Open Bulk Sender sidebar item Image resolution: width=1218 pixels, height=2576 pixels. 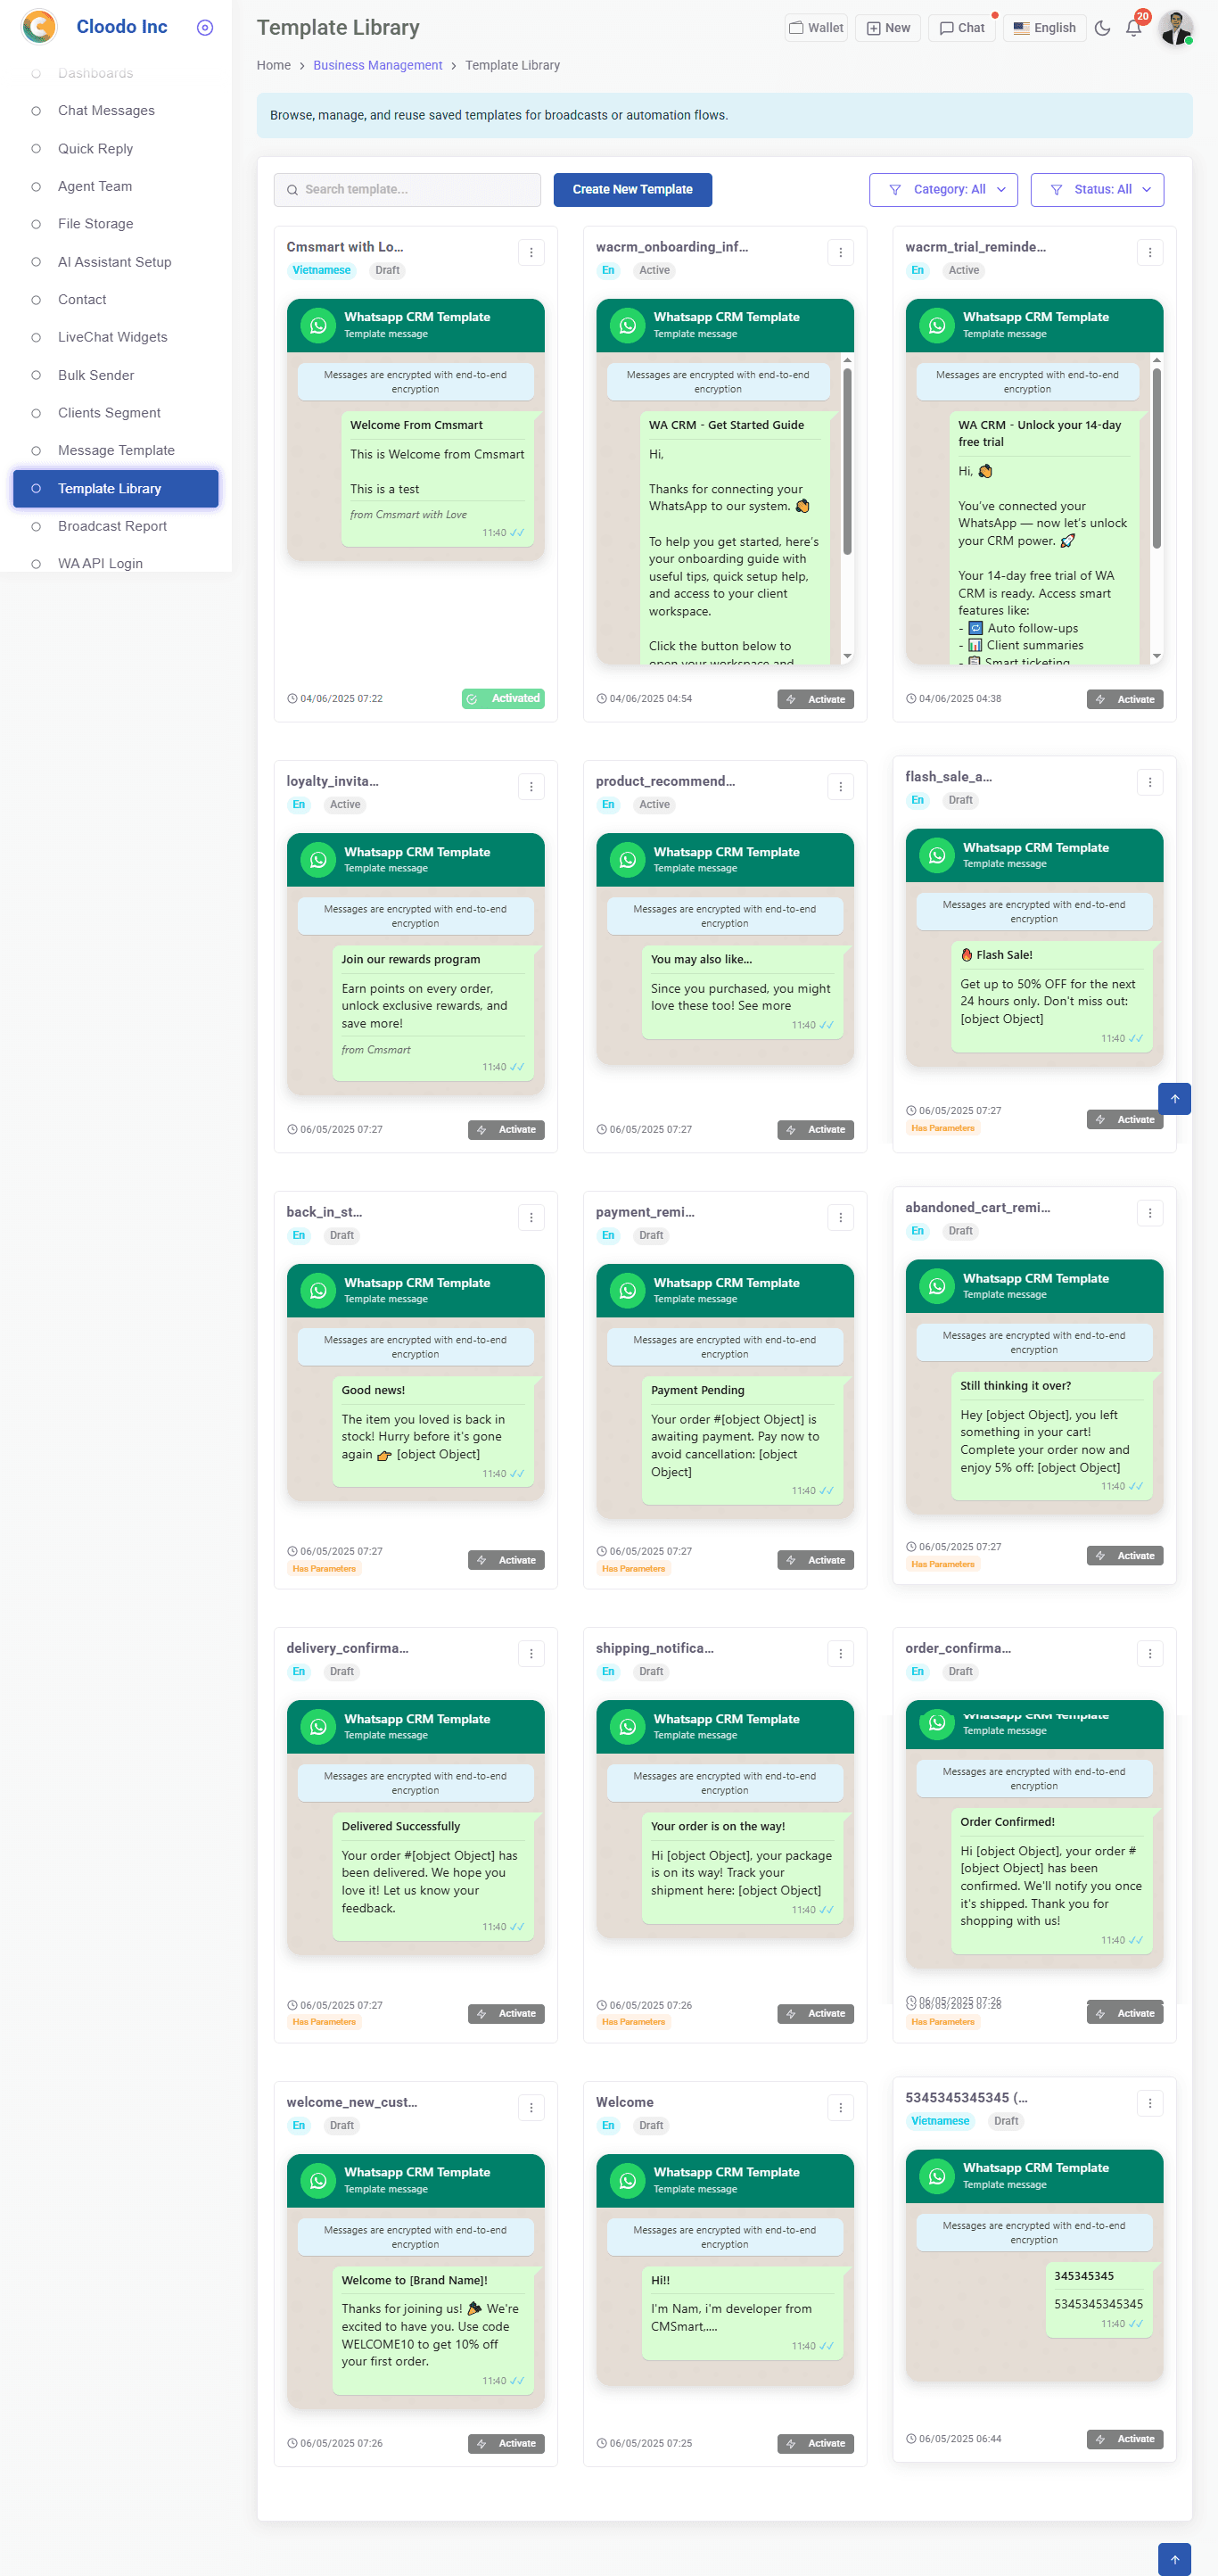[x=96, y=376]
